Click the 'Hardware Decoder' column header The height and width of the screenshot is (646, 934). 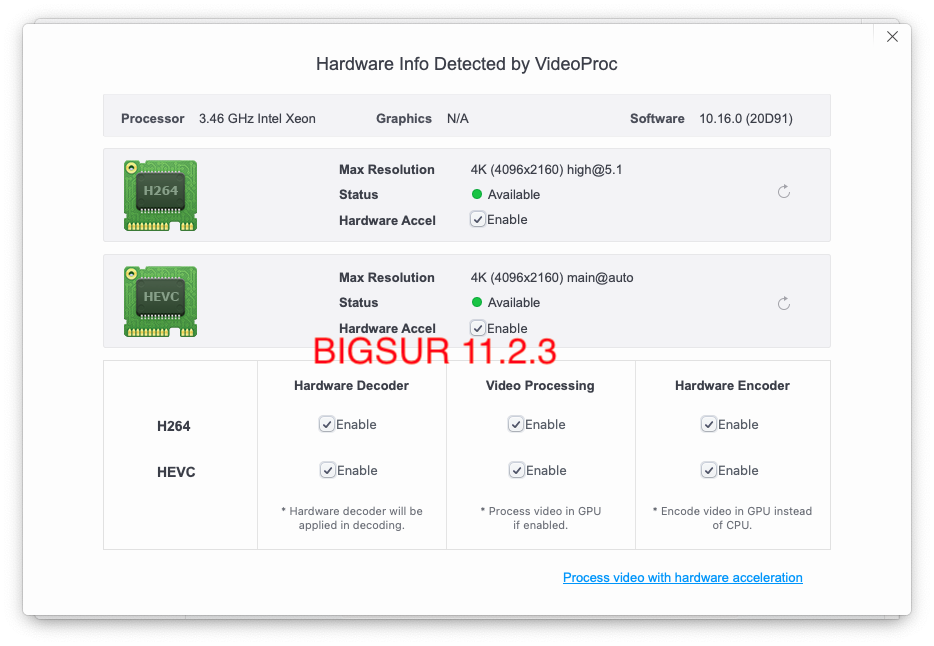(x=351, y=386)
